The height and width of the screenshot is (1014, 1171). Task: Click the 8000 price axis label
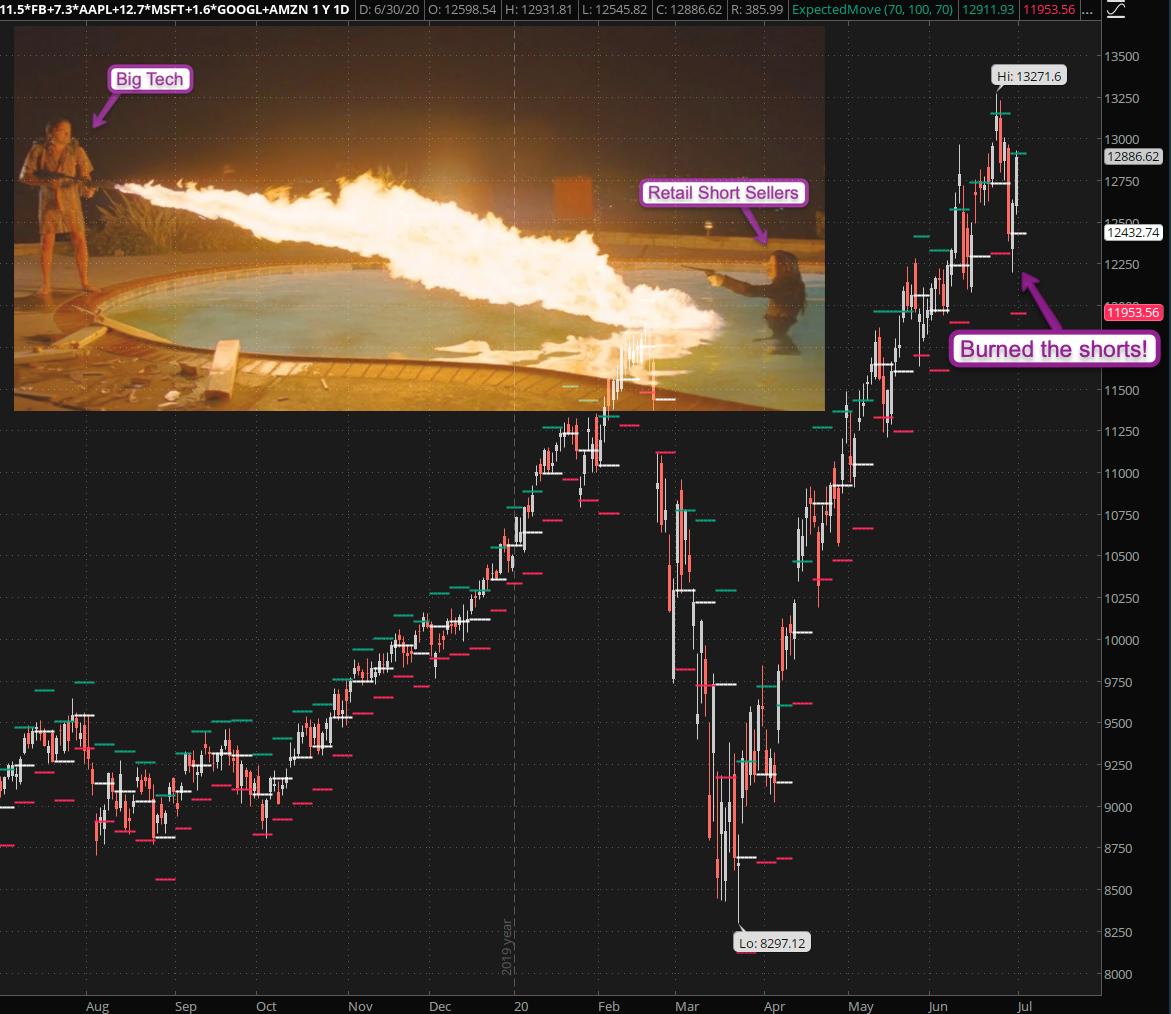1119,974
